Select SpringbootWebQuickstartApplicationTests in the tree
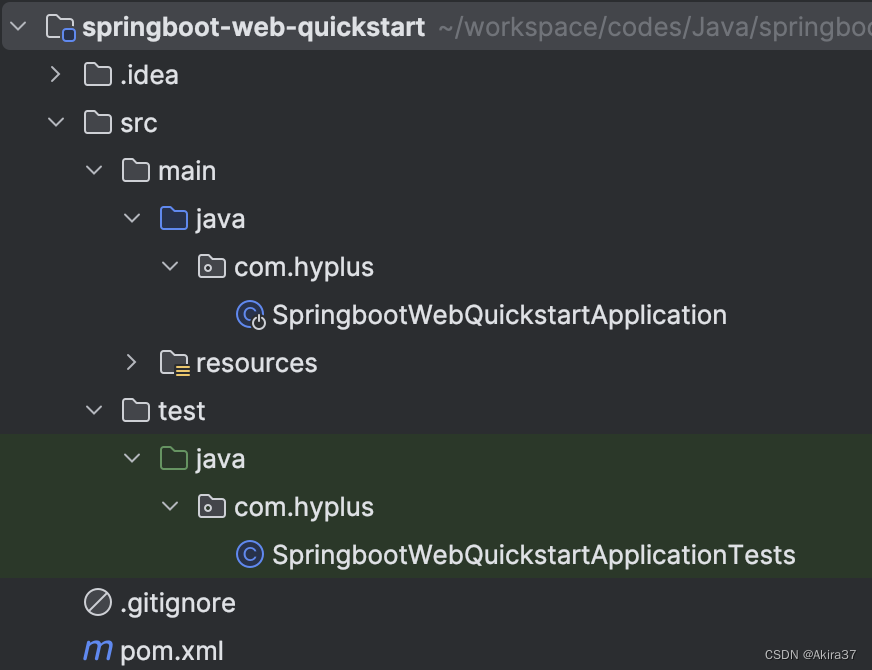Screen dimensions: 872x670 point(534,554)
